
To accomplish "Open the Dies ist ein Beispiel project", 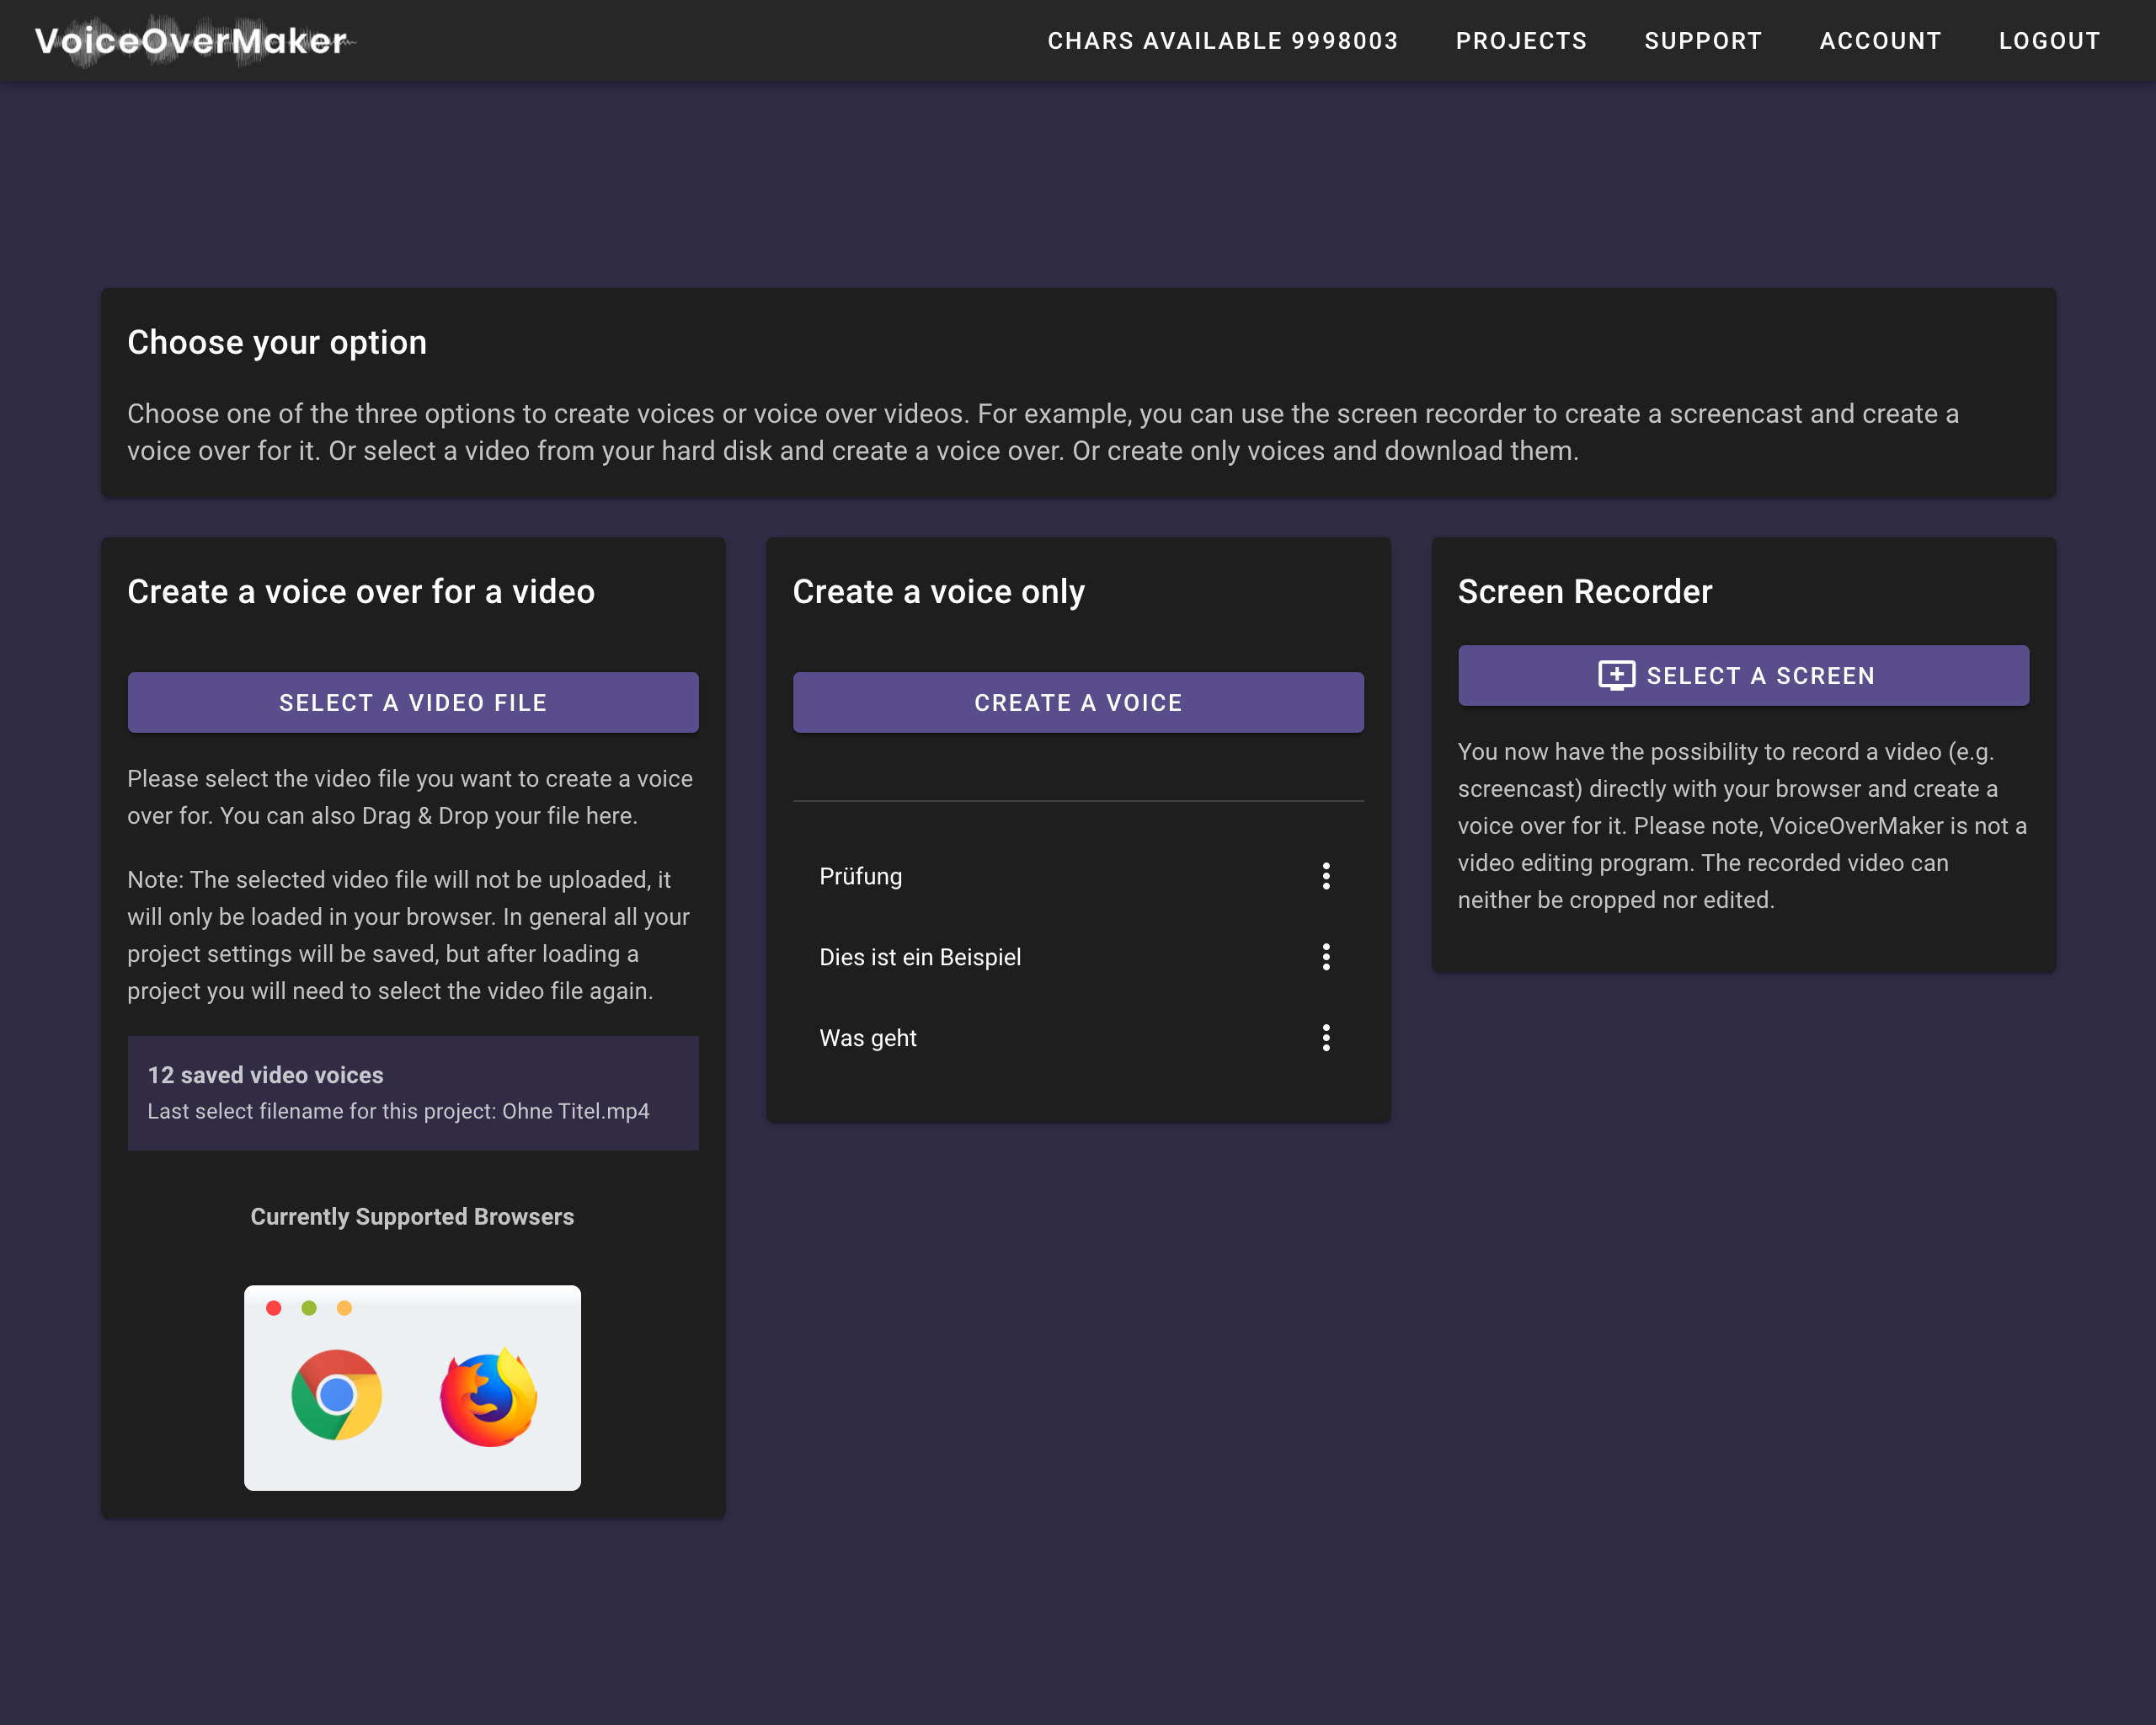I will (920, 957).
